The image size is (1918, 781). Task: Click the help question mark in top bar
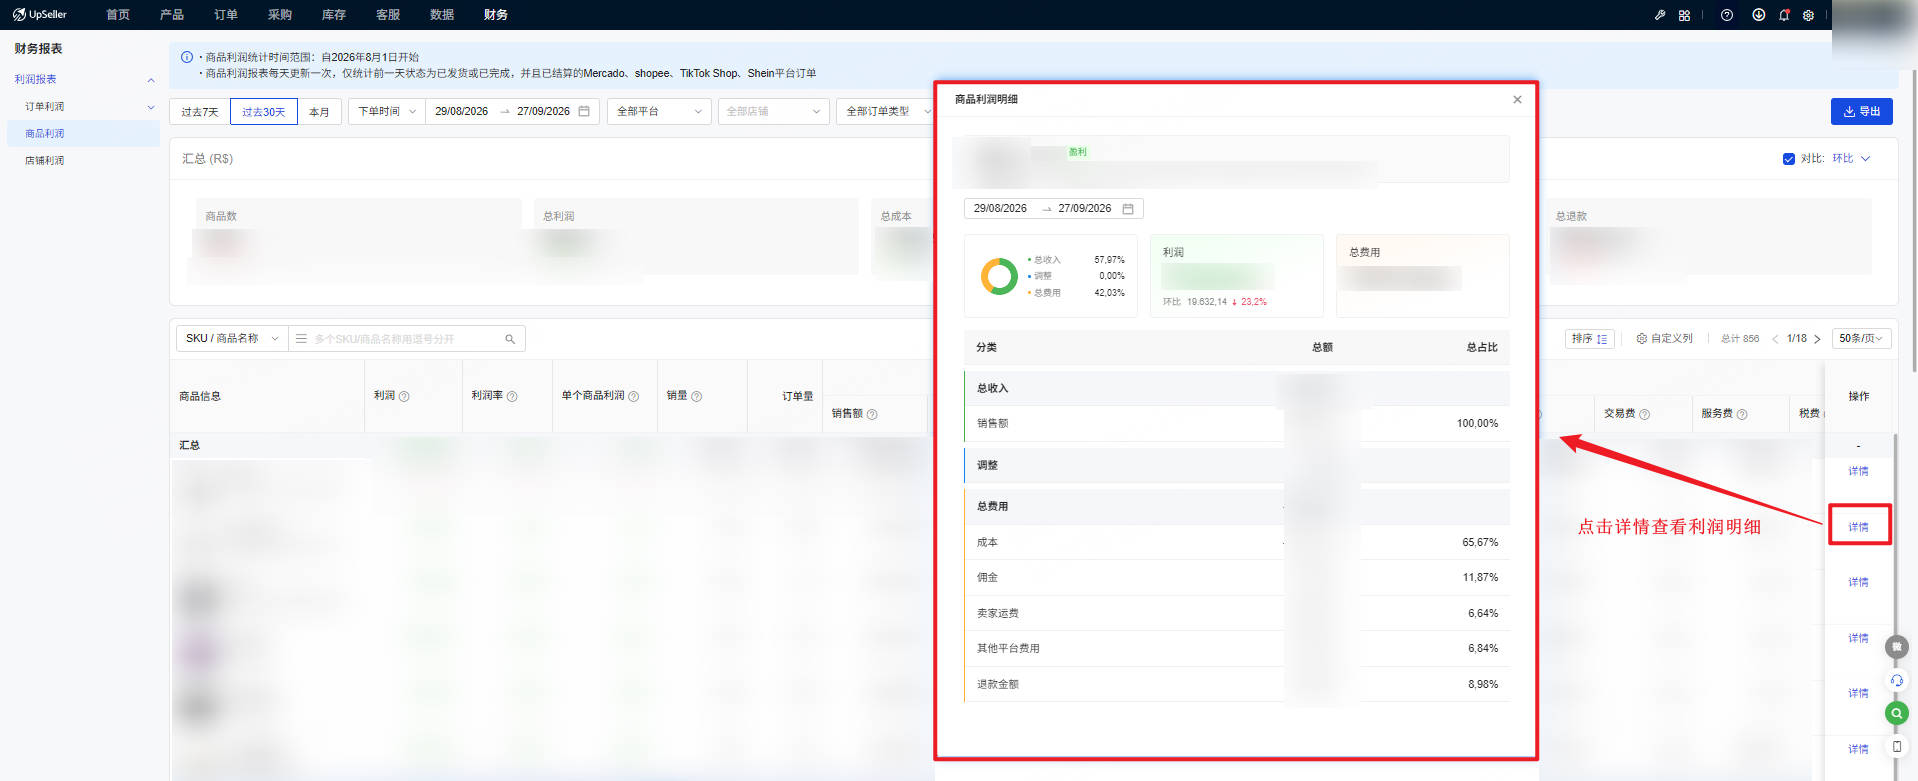(1727, 15)
